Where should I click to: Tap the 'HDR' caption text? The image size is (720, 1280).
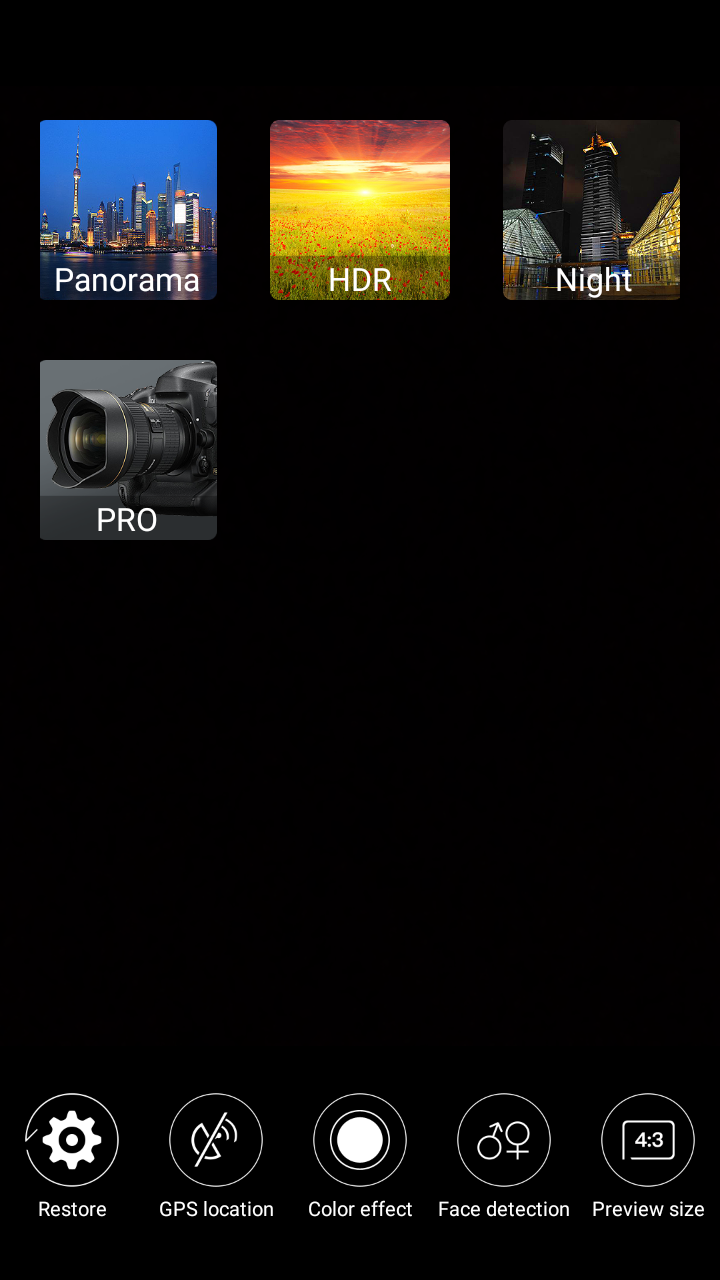click(x=360, y=280)
